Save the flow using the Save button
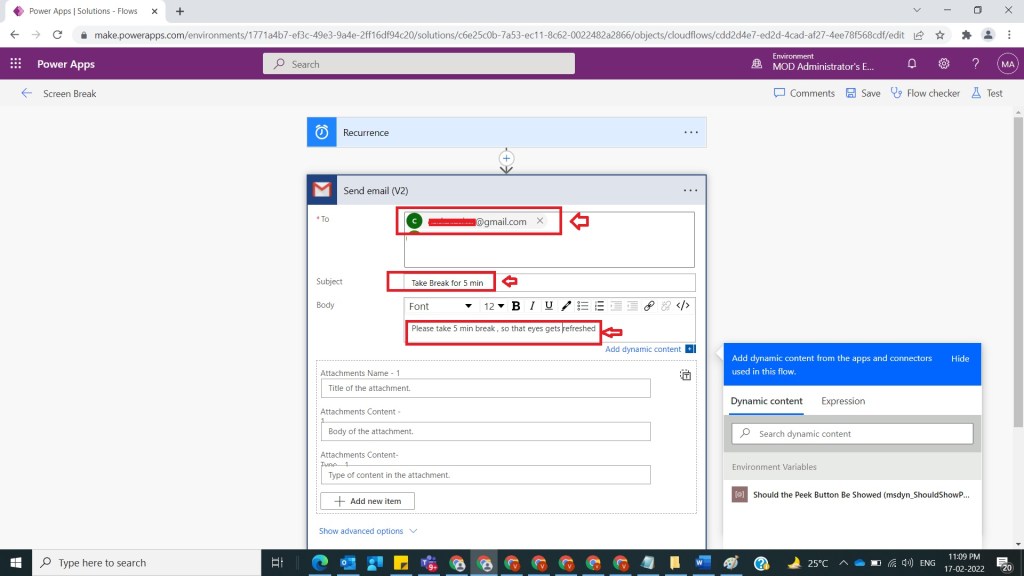The height and width of the screenshot is (576, 1024). pyautogui.click(x=863, y=93)
